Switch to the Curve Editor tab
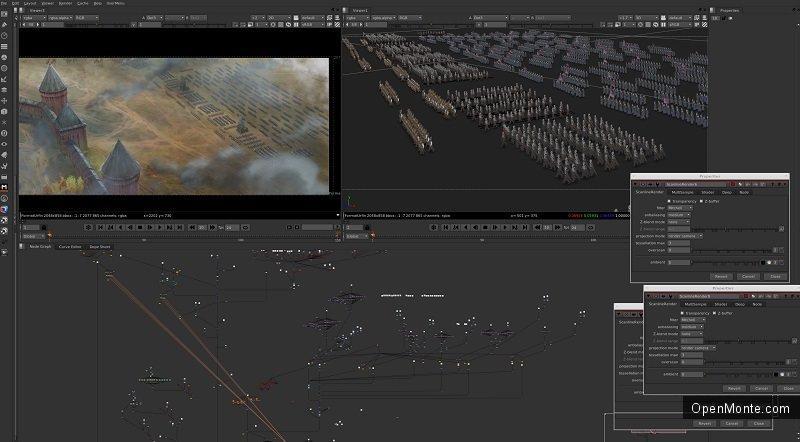 70,247
